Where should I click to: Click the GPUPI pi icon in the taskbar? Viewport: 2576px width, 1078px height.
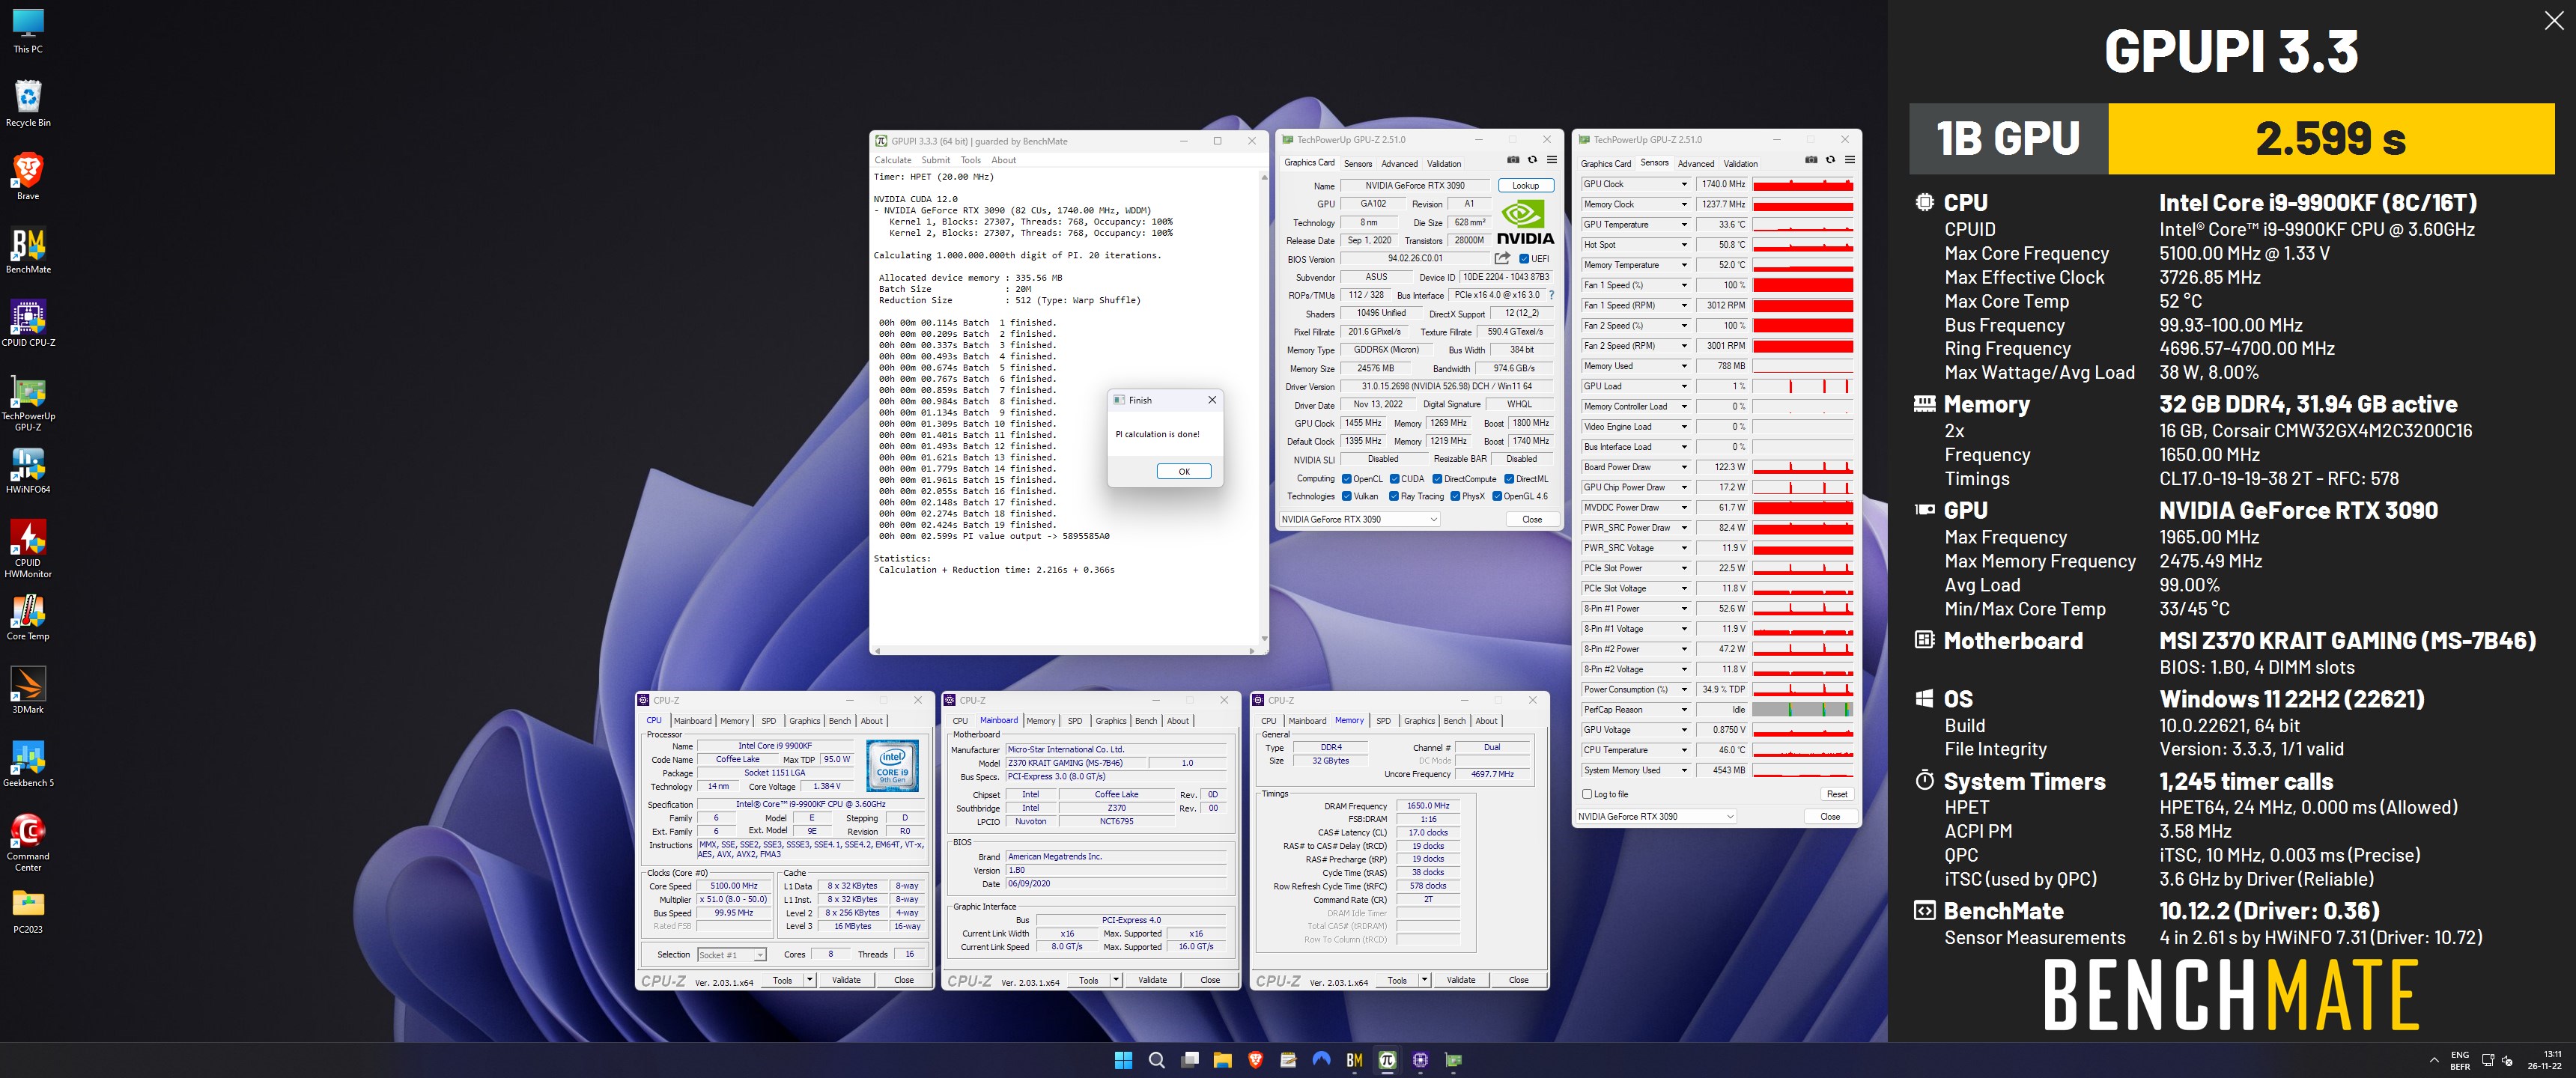click(x=1387, y=1060)
